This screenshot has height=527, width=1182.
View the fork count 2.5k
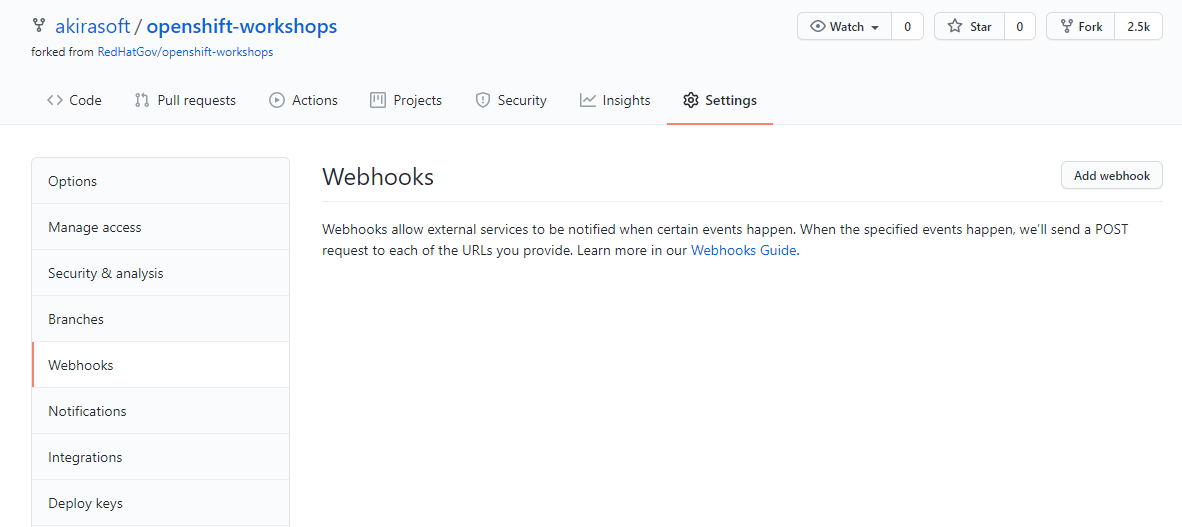pos(1138,27)
